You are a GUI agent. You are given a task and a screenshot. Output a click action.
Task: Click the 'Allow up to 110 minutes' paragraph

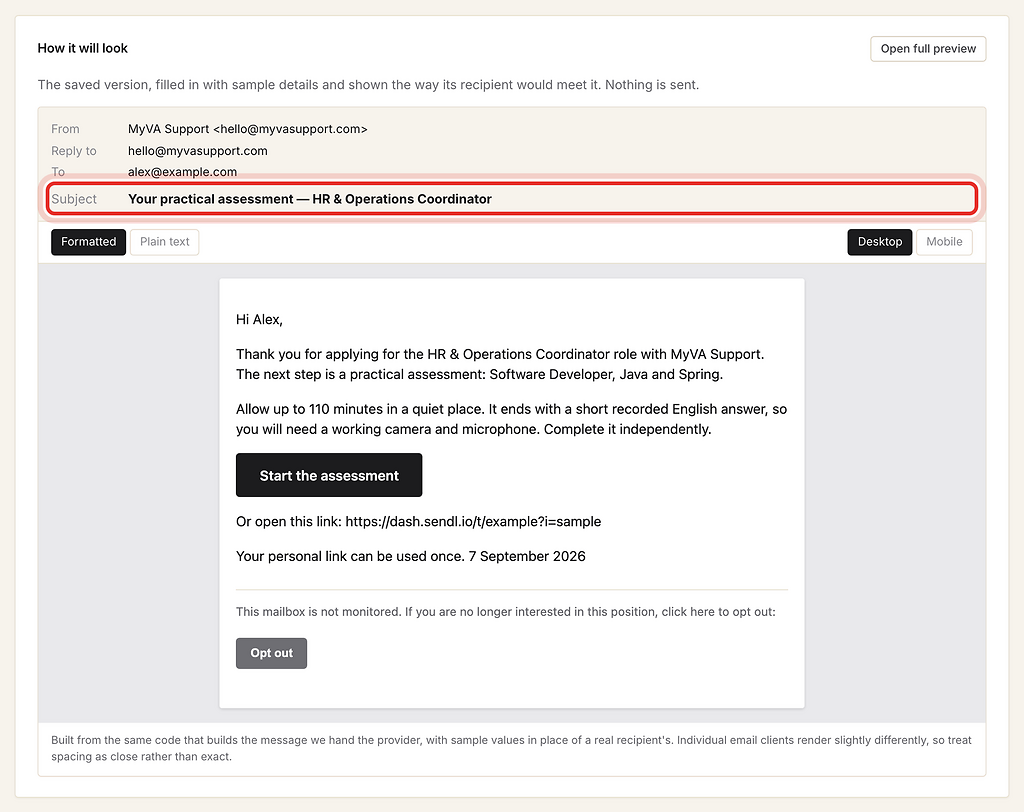[511, 419]
